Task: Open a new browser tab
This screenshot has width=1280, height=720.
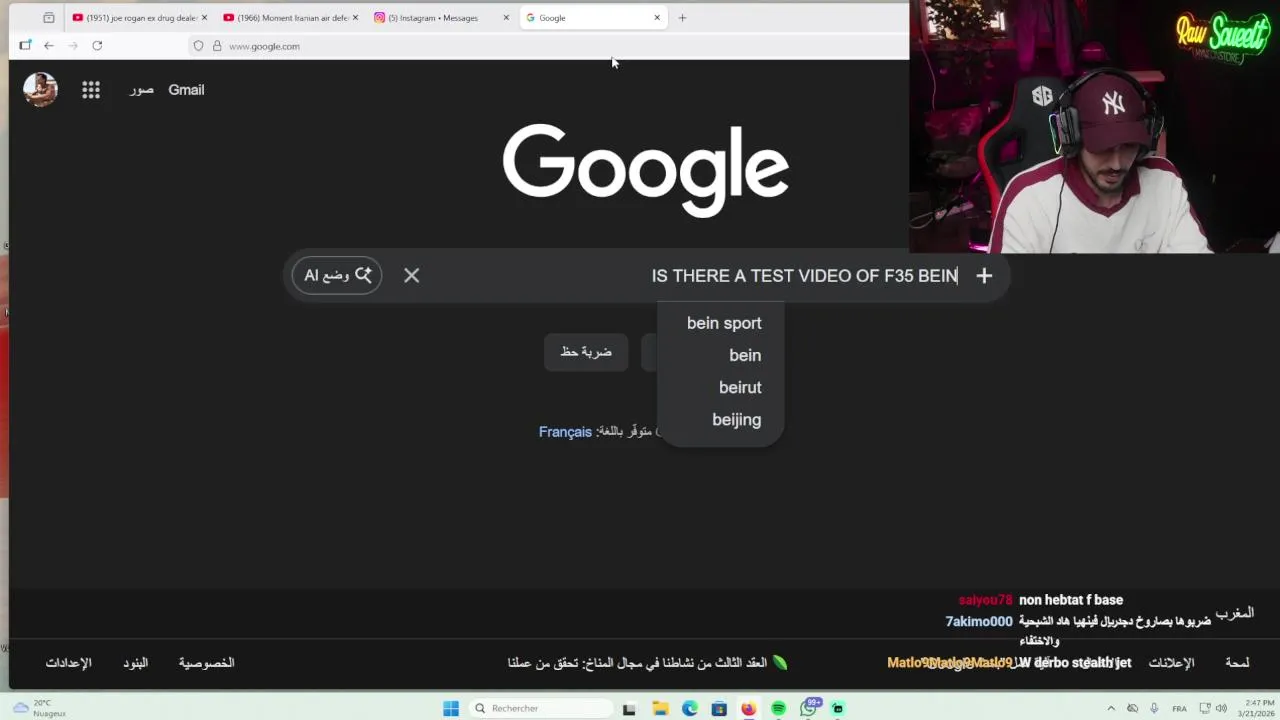Action: coord(682,17)
